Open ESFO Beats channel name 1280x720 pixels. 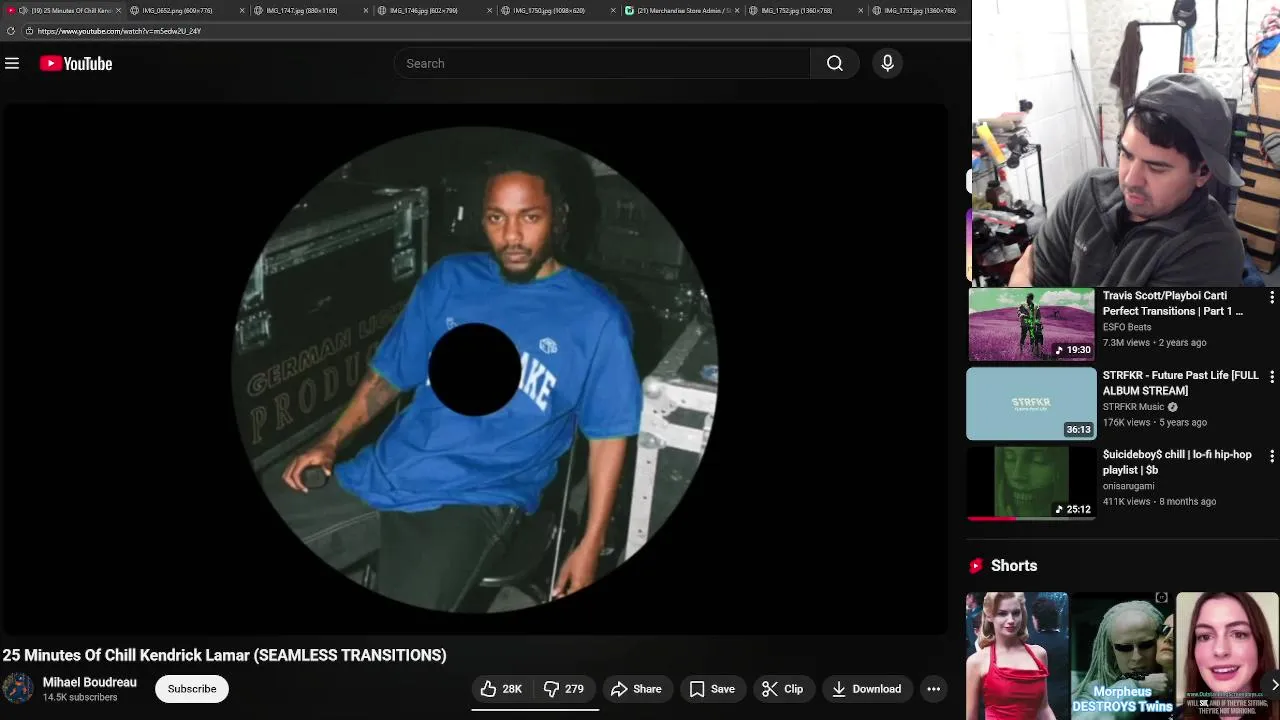(x=1127, y=327)
